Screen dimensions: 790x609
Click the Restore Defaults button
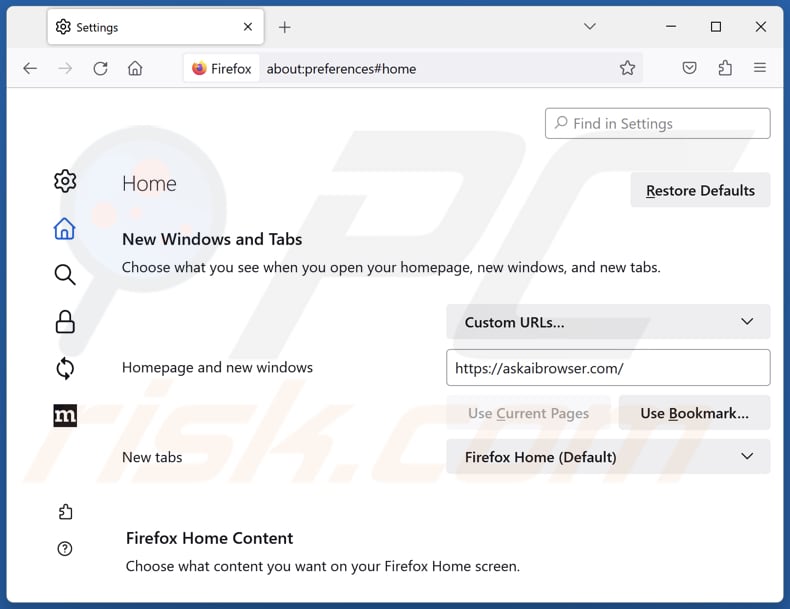point(700,190)
